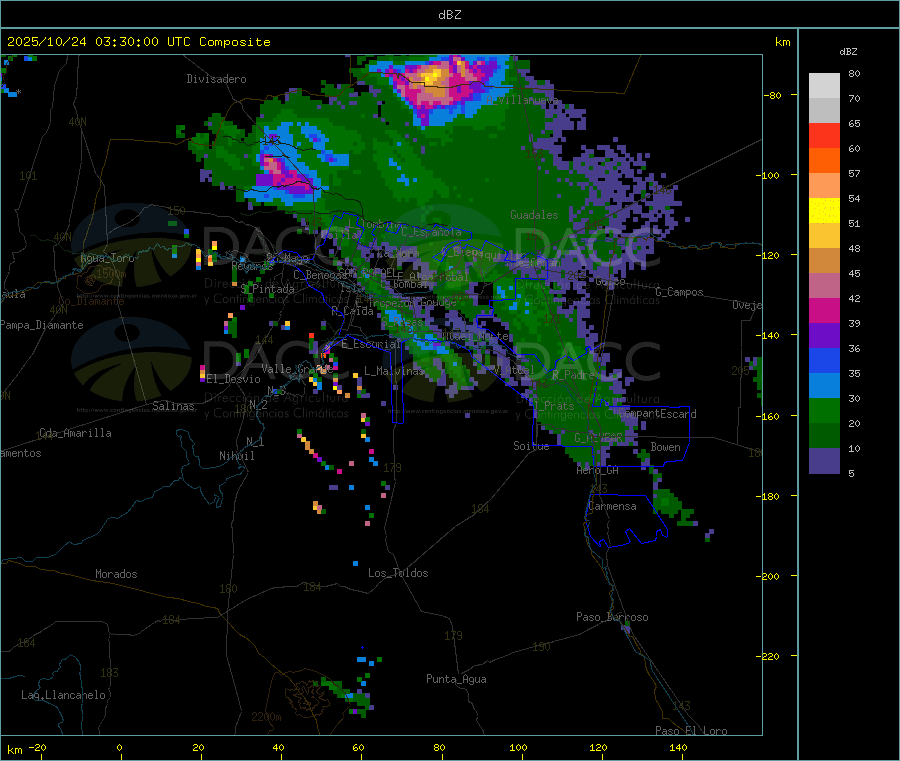Click the S_Pintada map label
The width and height of the screenshot is (900, 761).
(267, 289)
